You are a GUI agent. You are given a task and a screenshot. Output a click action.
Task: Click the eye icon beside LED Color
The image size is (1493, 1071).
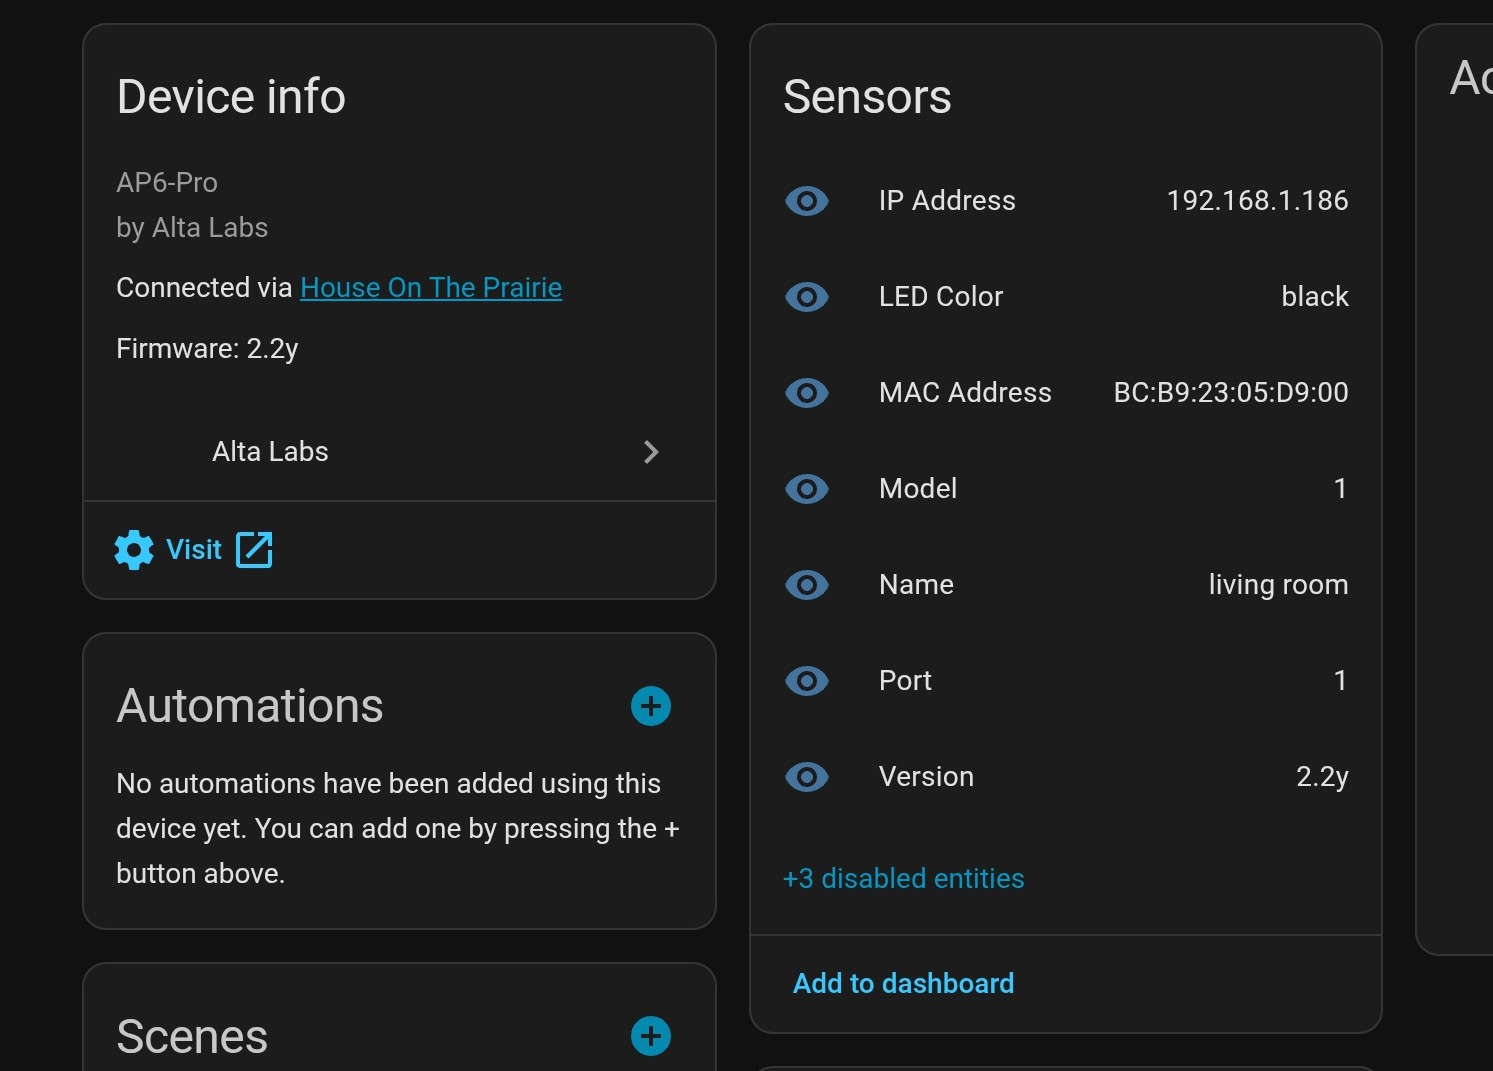(x=806, y=297)
